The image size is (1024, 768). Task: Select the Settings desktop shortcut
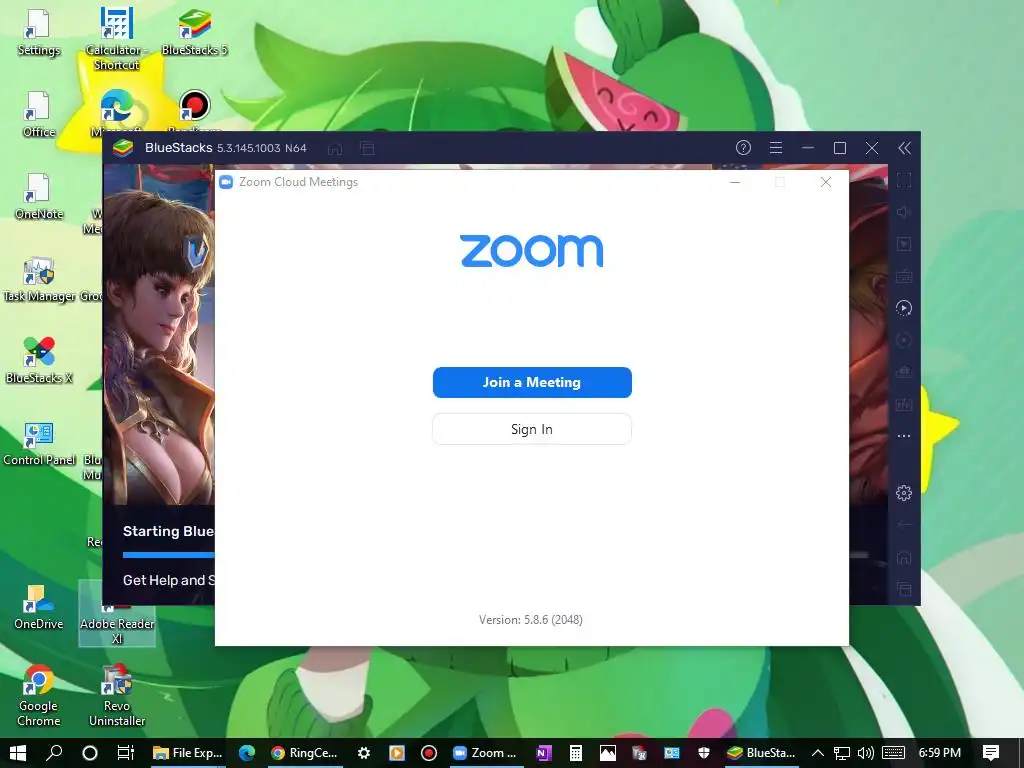39,33
